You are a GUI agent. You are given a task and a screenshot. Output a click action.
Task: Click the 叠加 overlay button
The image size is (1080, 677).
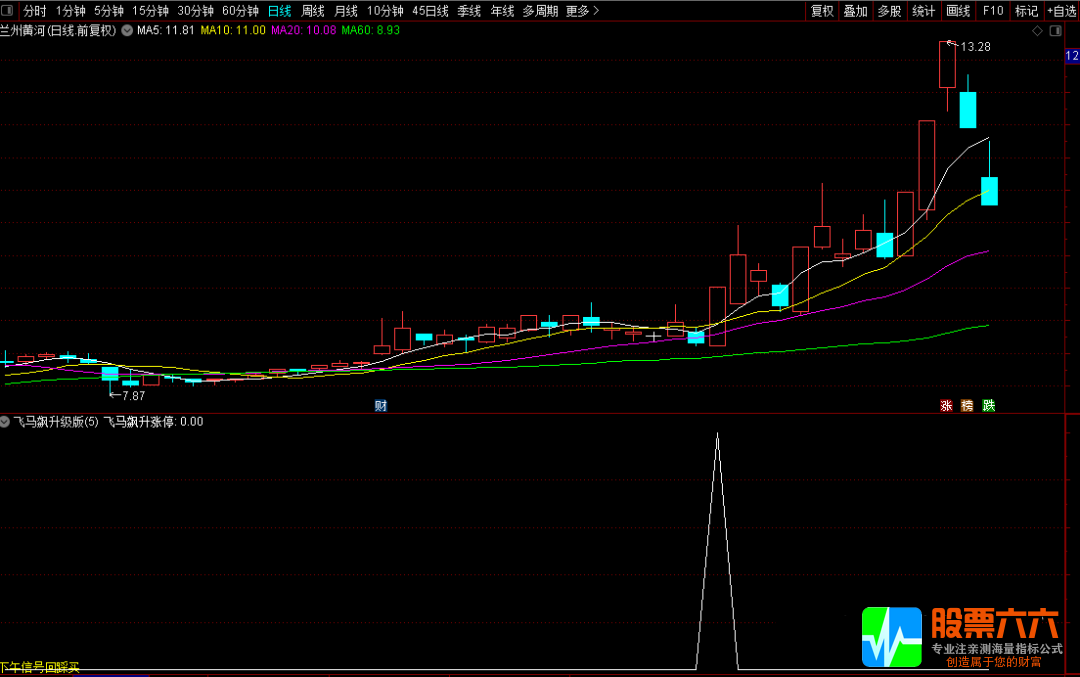[855, 11]
